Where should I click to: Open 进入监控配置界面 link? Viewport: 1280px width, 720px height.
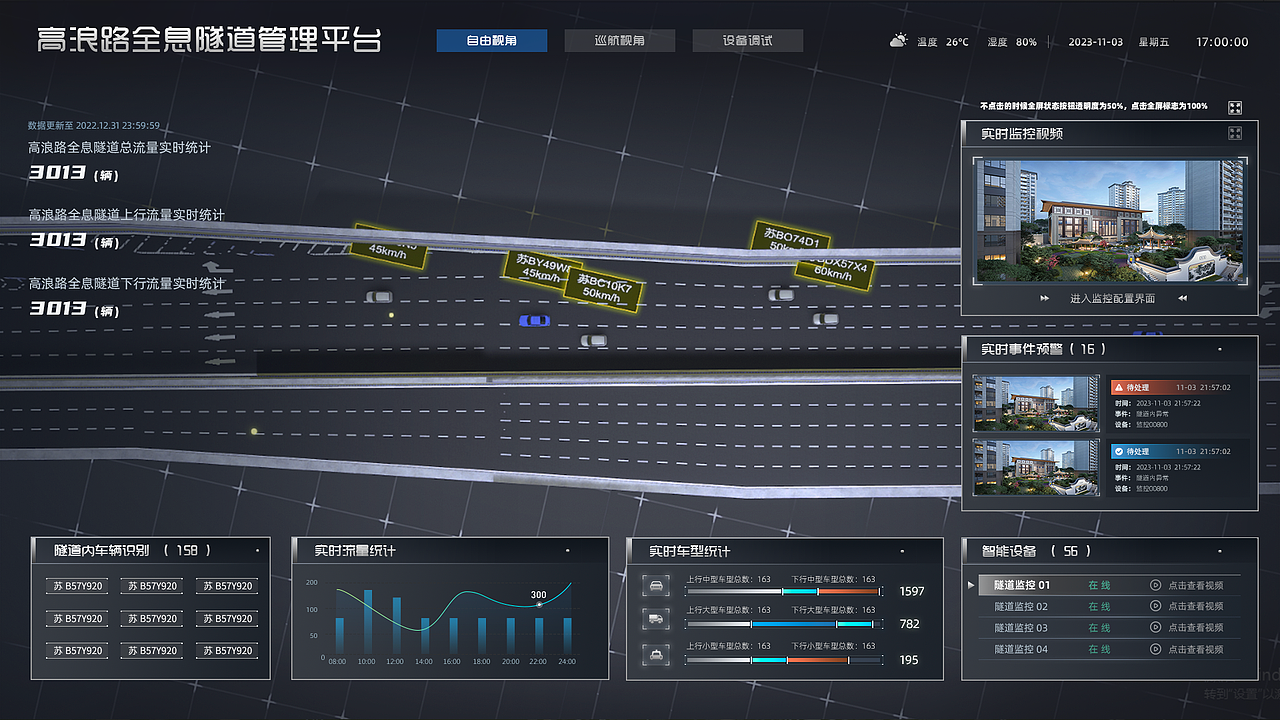[x=1112, y=298]
